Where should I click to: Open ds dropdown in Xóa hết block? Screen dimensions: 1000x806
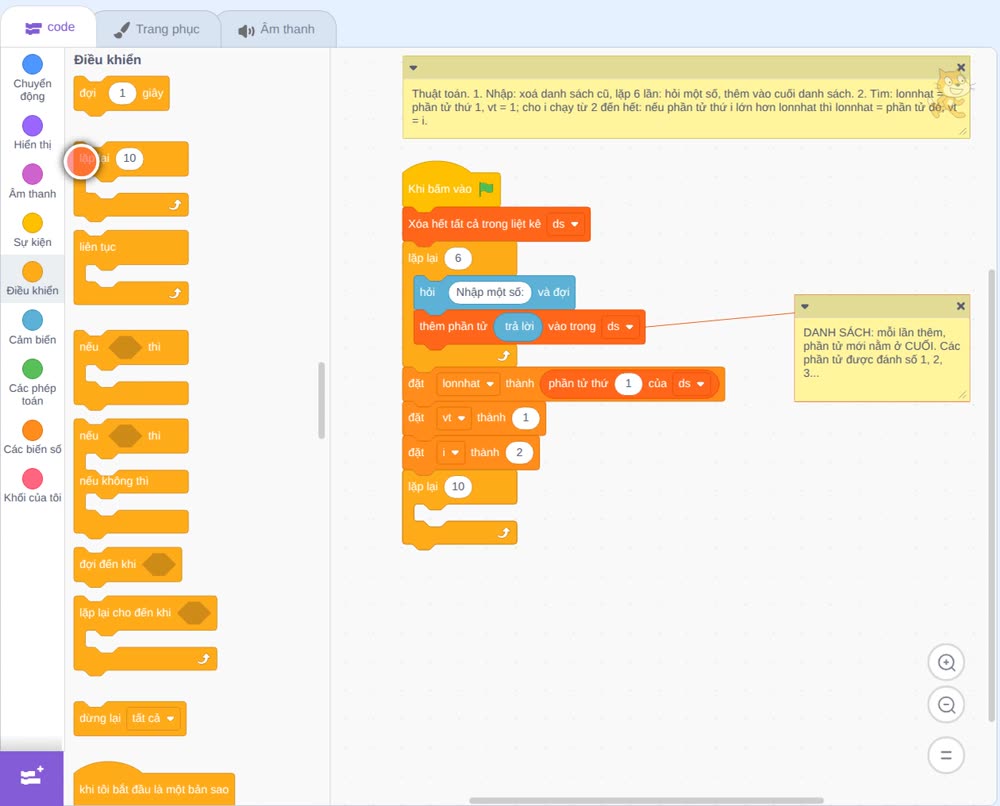coord(565,224)
